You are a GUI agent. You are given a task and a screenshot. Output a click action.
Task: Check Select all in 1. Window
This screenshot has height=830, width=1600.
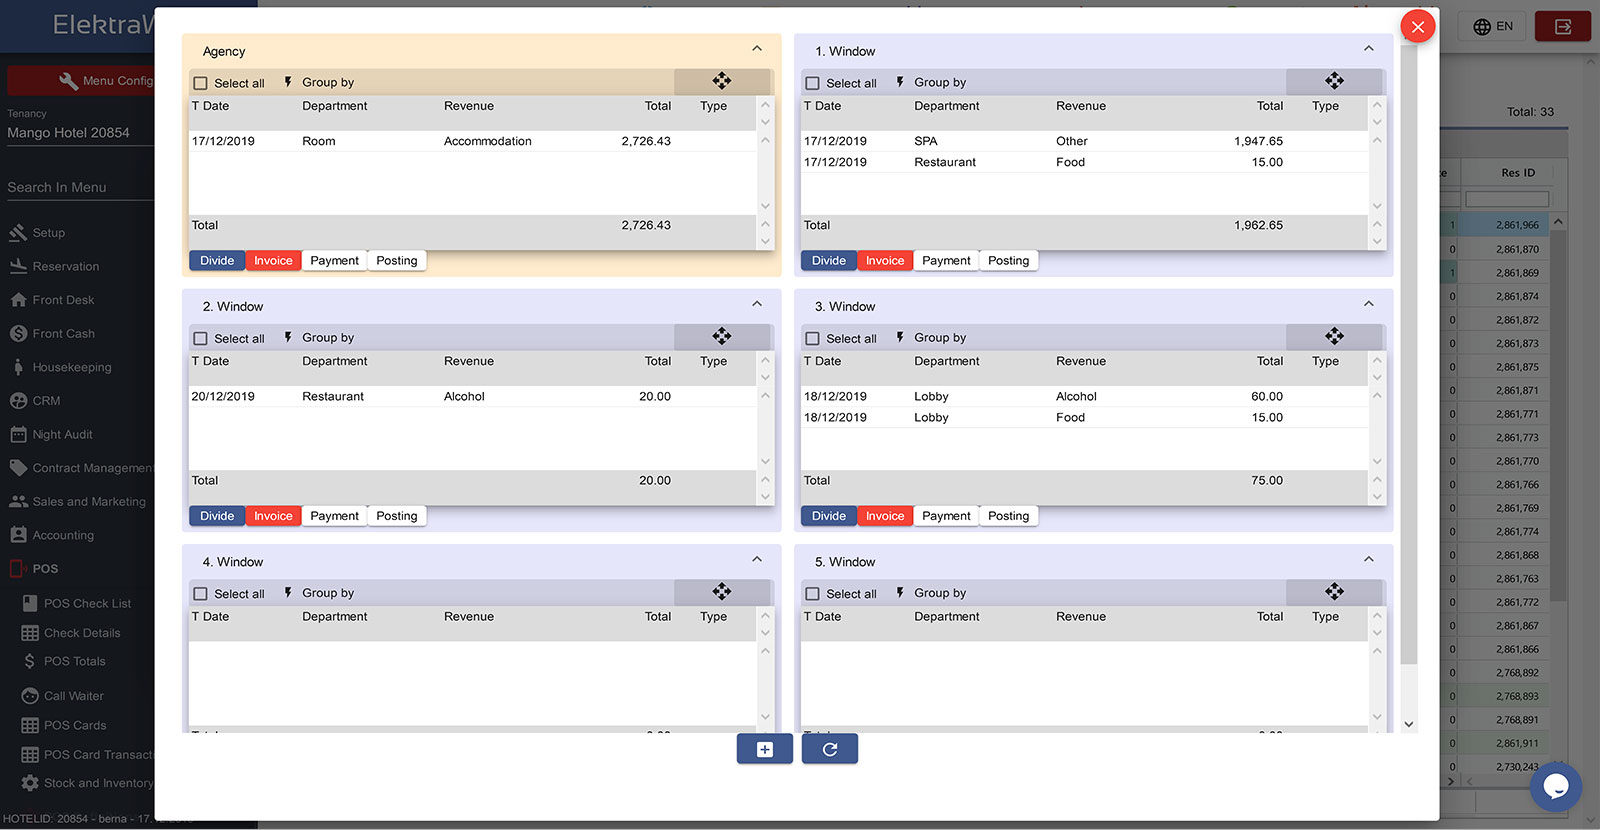click(812, 84)
